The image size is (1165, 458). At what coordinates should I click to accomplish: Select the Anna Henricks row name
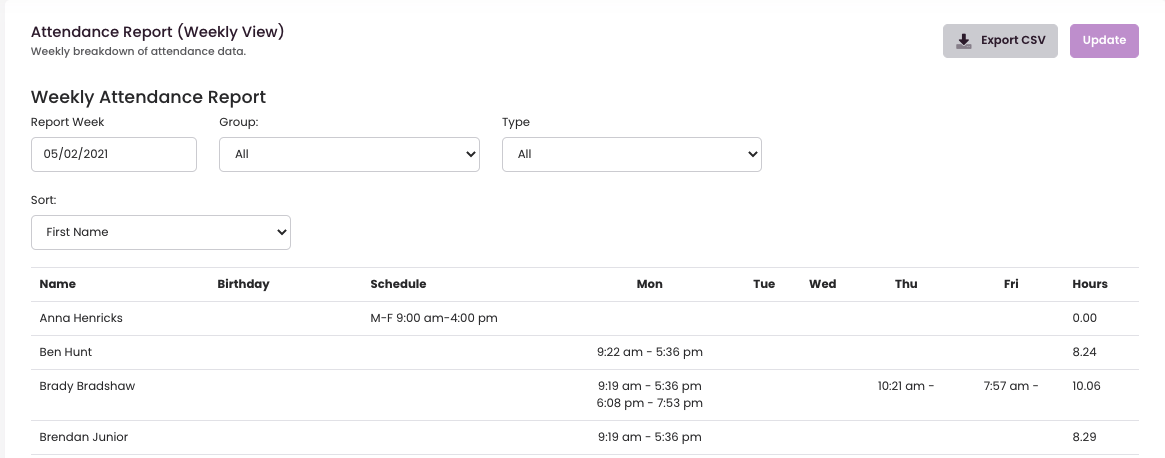81,318
